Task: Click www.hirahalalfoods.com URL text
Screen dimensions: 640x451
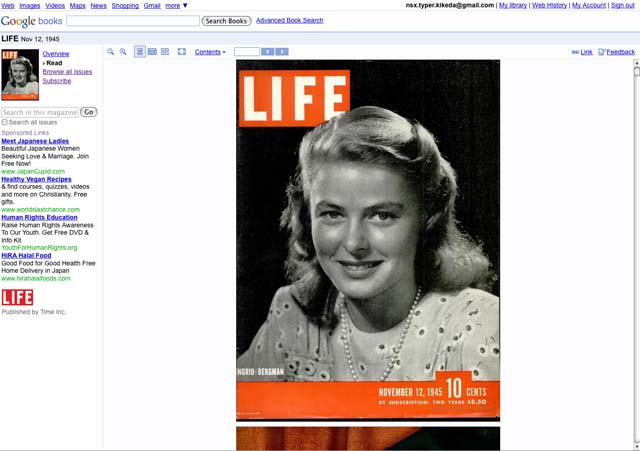Action: (x=36, y=278)
